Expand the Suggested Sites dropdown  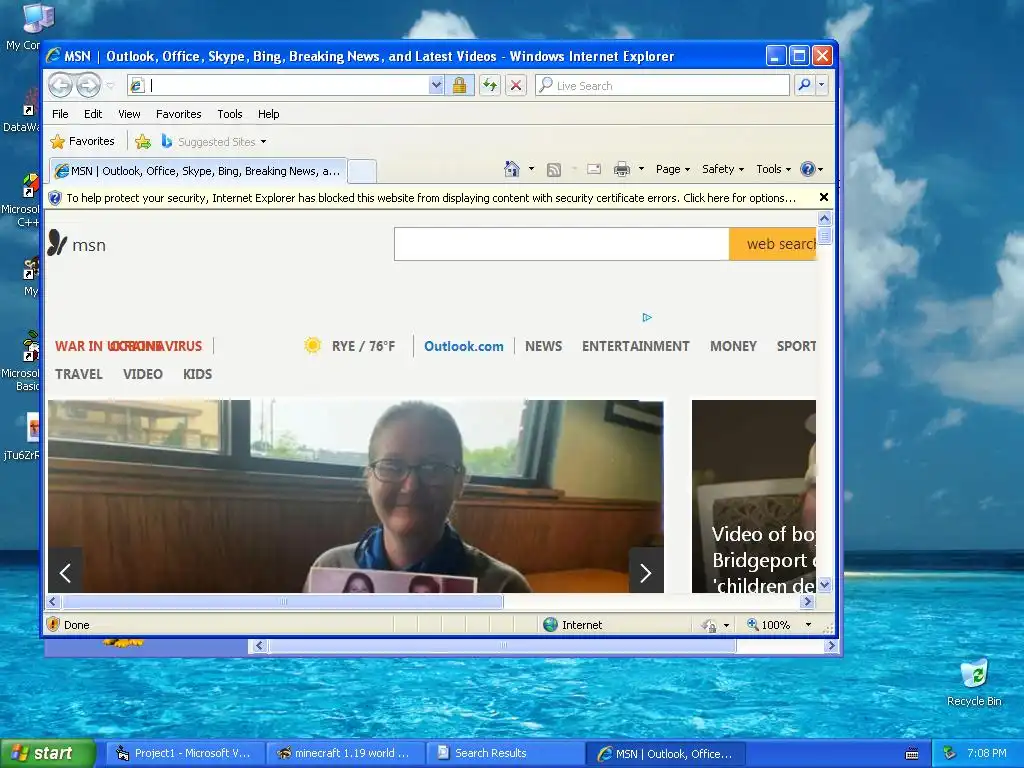coord(263,142)
